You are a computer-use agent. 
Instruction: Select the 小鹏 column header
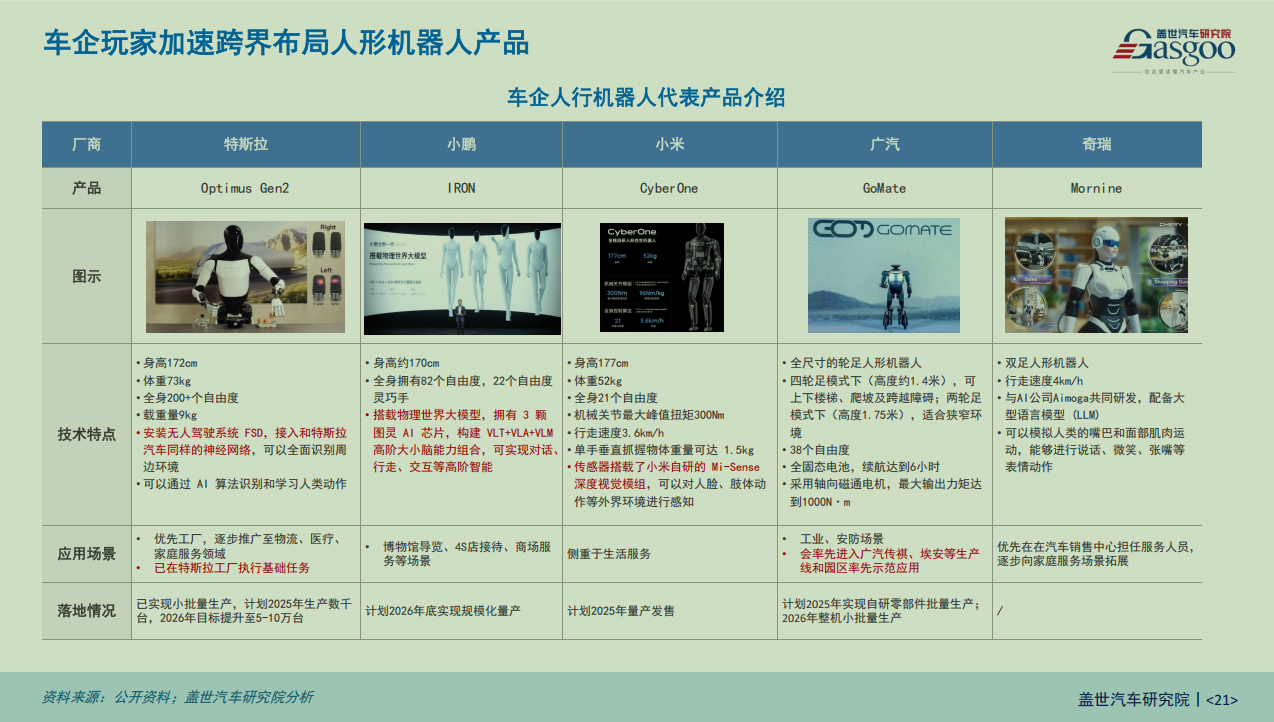[461, 144]
